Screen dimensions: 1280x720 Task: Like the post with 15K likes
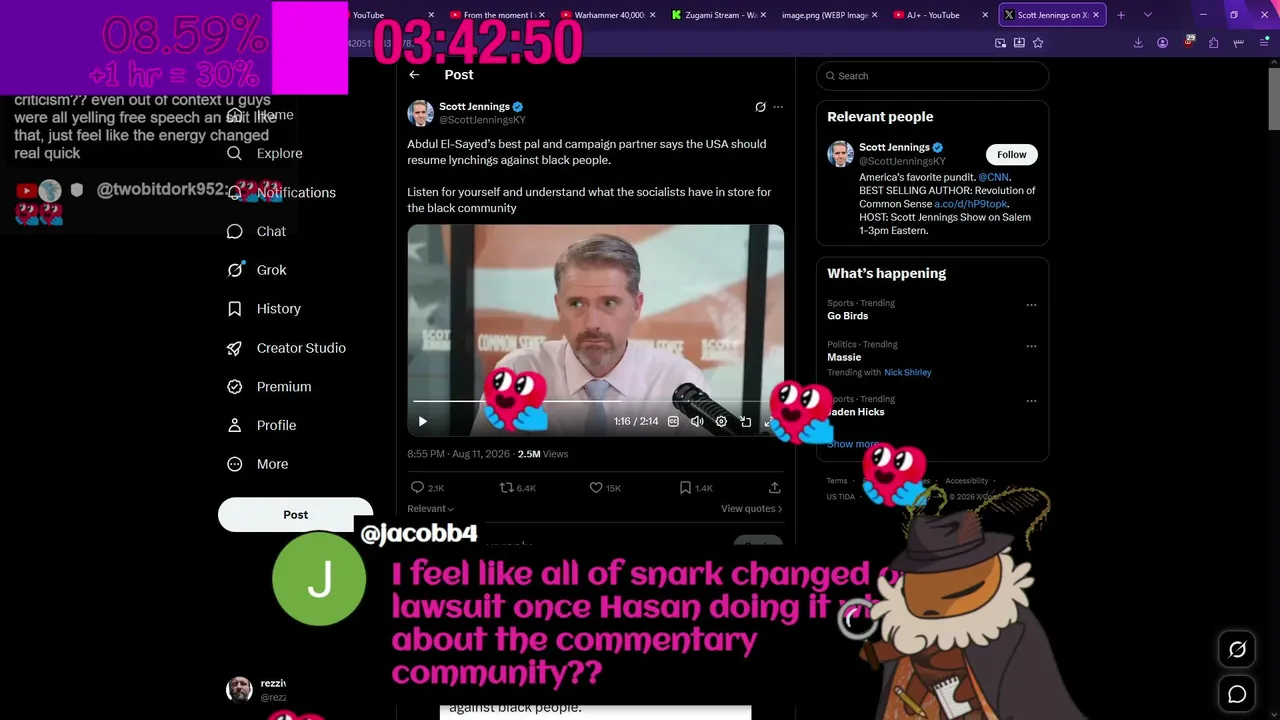click(596, 488)
